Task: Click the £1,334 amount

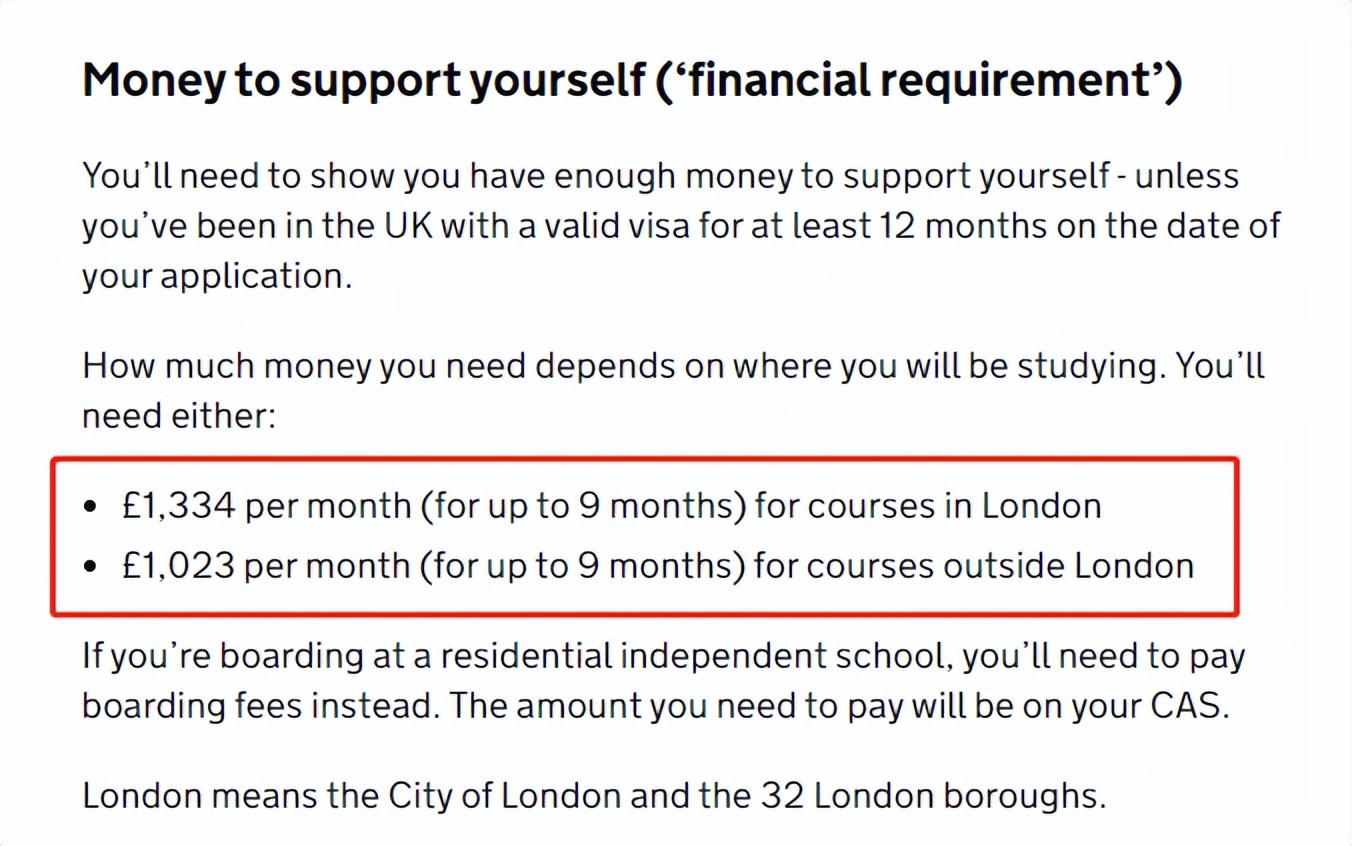Action: tap(178, 506)
